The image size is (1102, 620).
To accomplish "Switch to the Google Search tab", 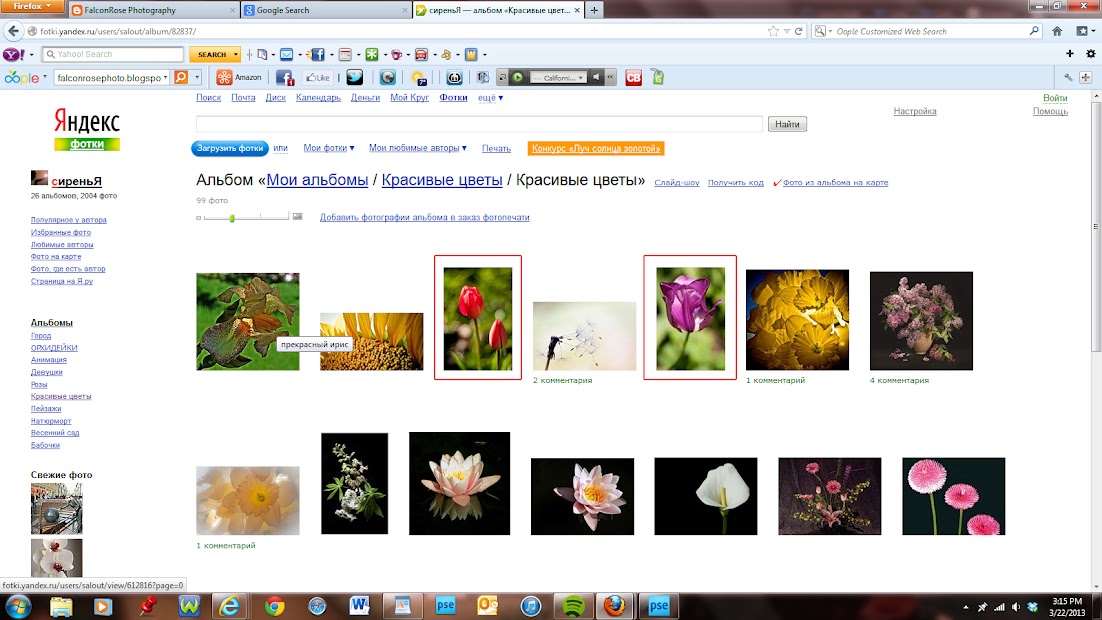I will coord(325,10).
